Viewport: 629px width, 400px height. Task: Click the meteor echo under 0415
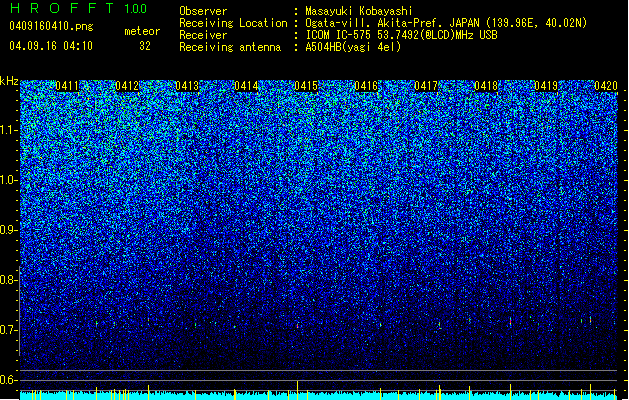pos(297,325)
